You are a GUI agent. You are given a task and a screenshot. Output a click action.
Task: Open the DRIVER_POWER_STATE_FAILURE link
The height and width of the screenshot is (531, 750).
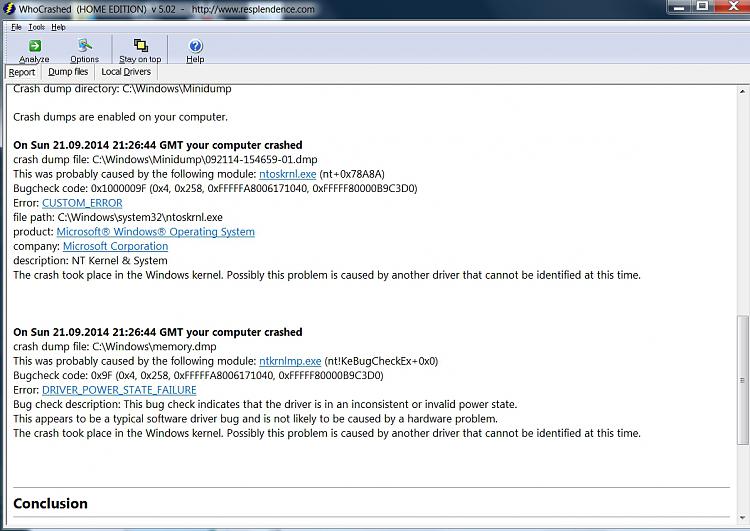point(119,390)
